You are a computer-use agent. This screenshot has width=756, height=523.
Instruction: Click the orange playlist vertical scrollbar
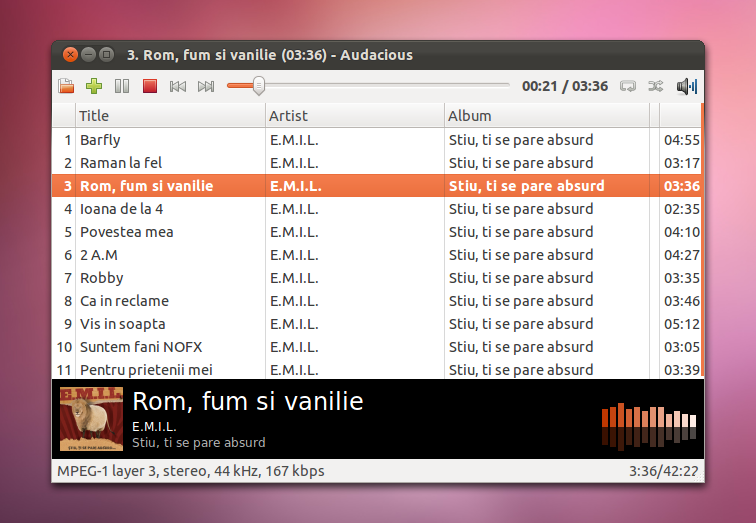pyautogui.click(x=702, y=241)
